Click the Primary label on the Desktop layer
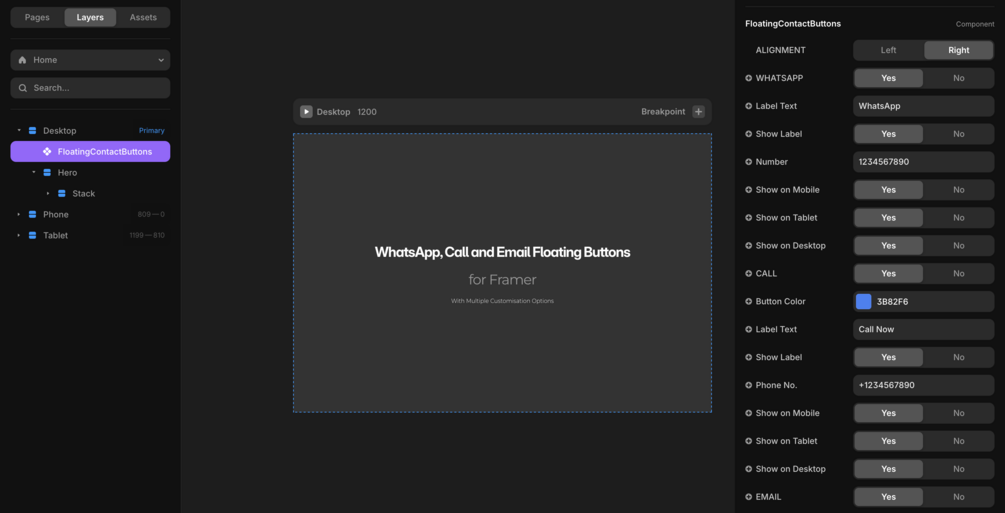 (152, 130)
